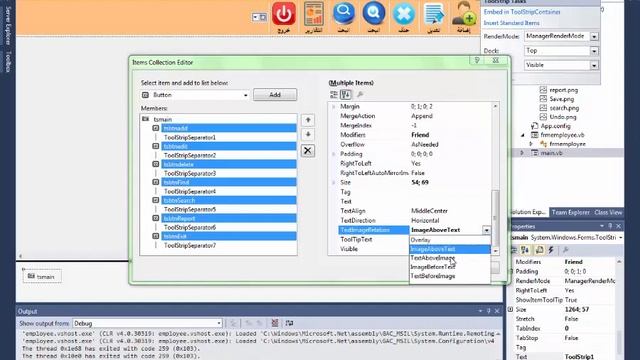Viewport: 640px width, 360px height.
Task: Select tsbtnedit in the Members list
Action: 229,146
